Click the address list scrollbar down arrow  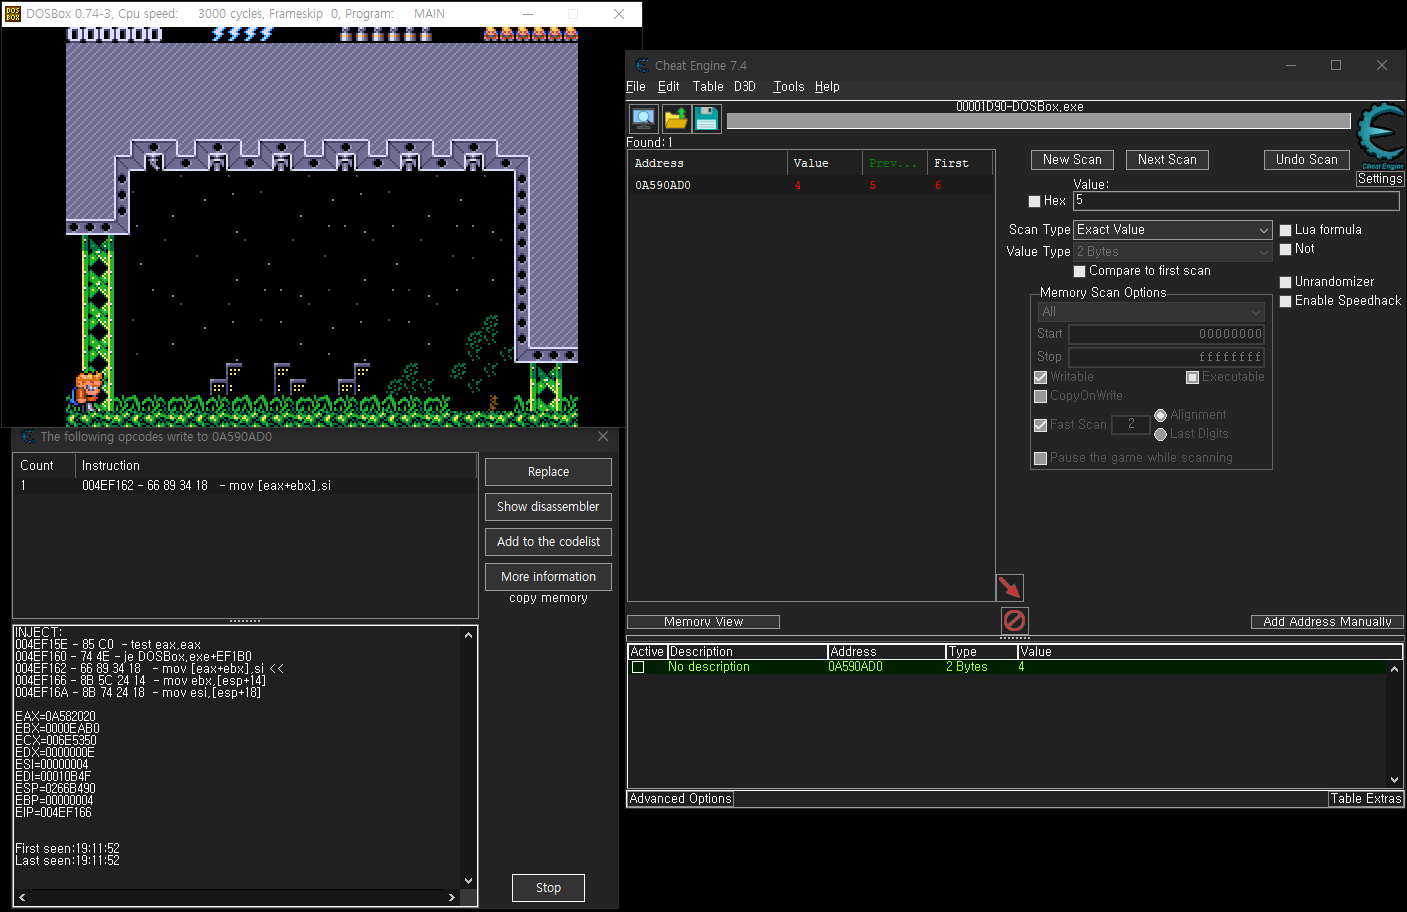pyautogui.click(x=1395, y=780)
